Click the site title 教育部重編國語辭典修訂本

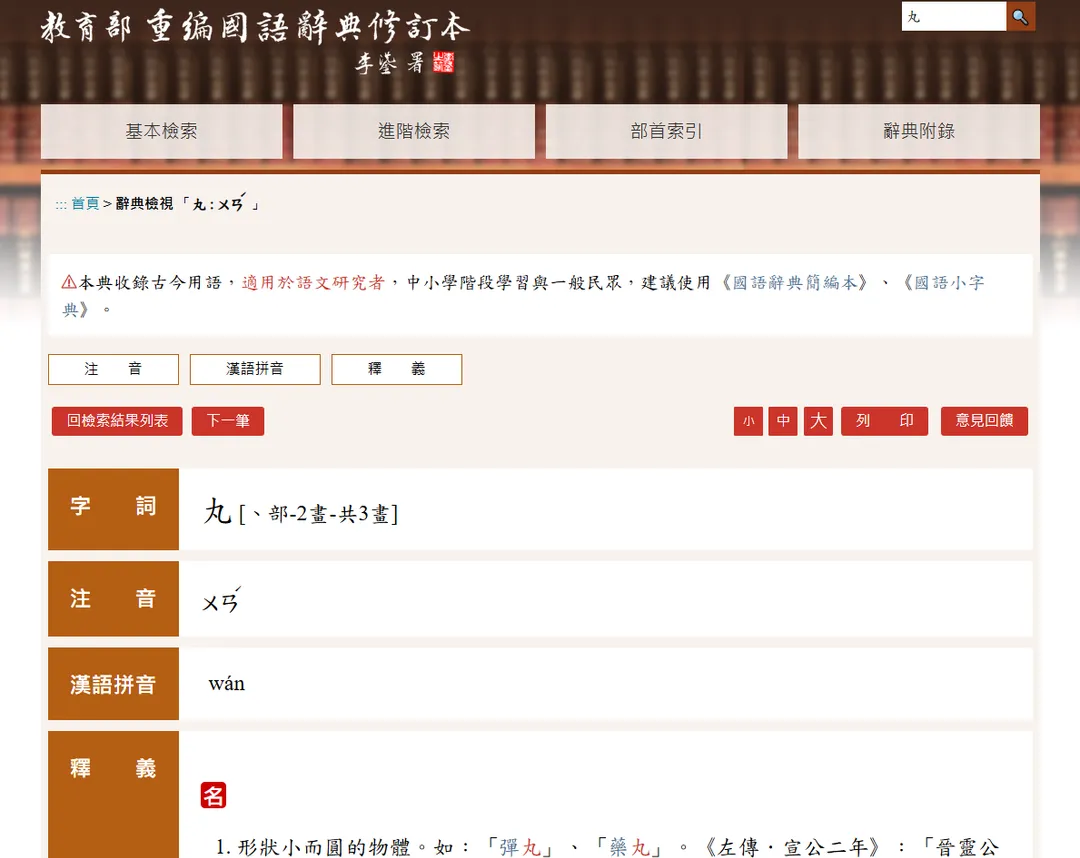pyautogui.click(x=255, y=28)
